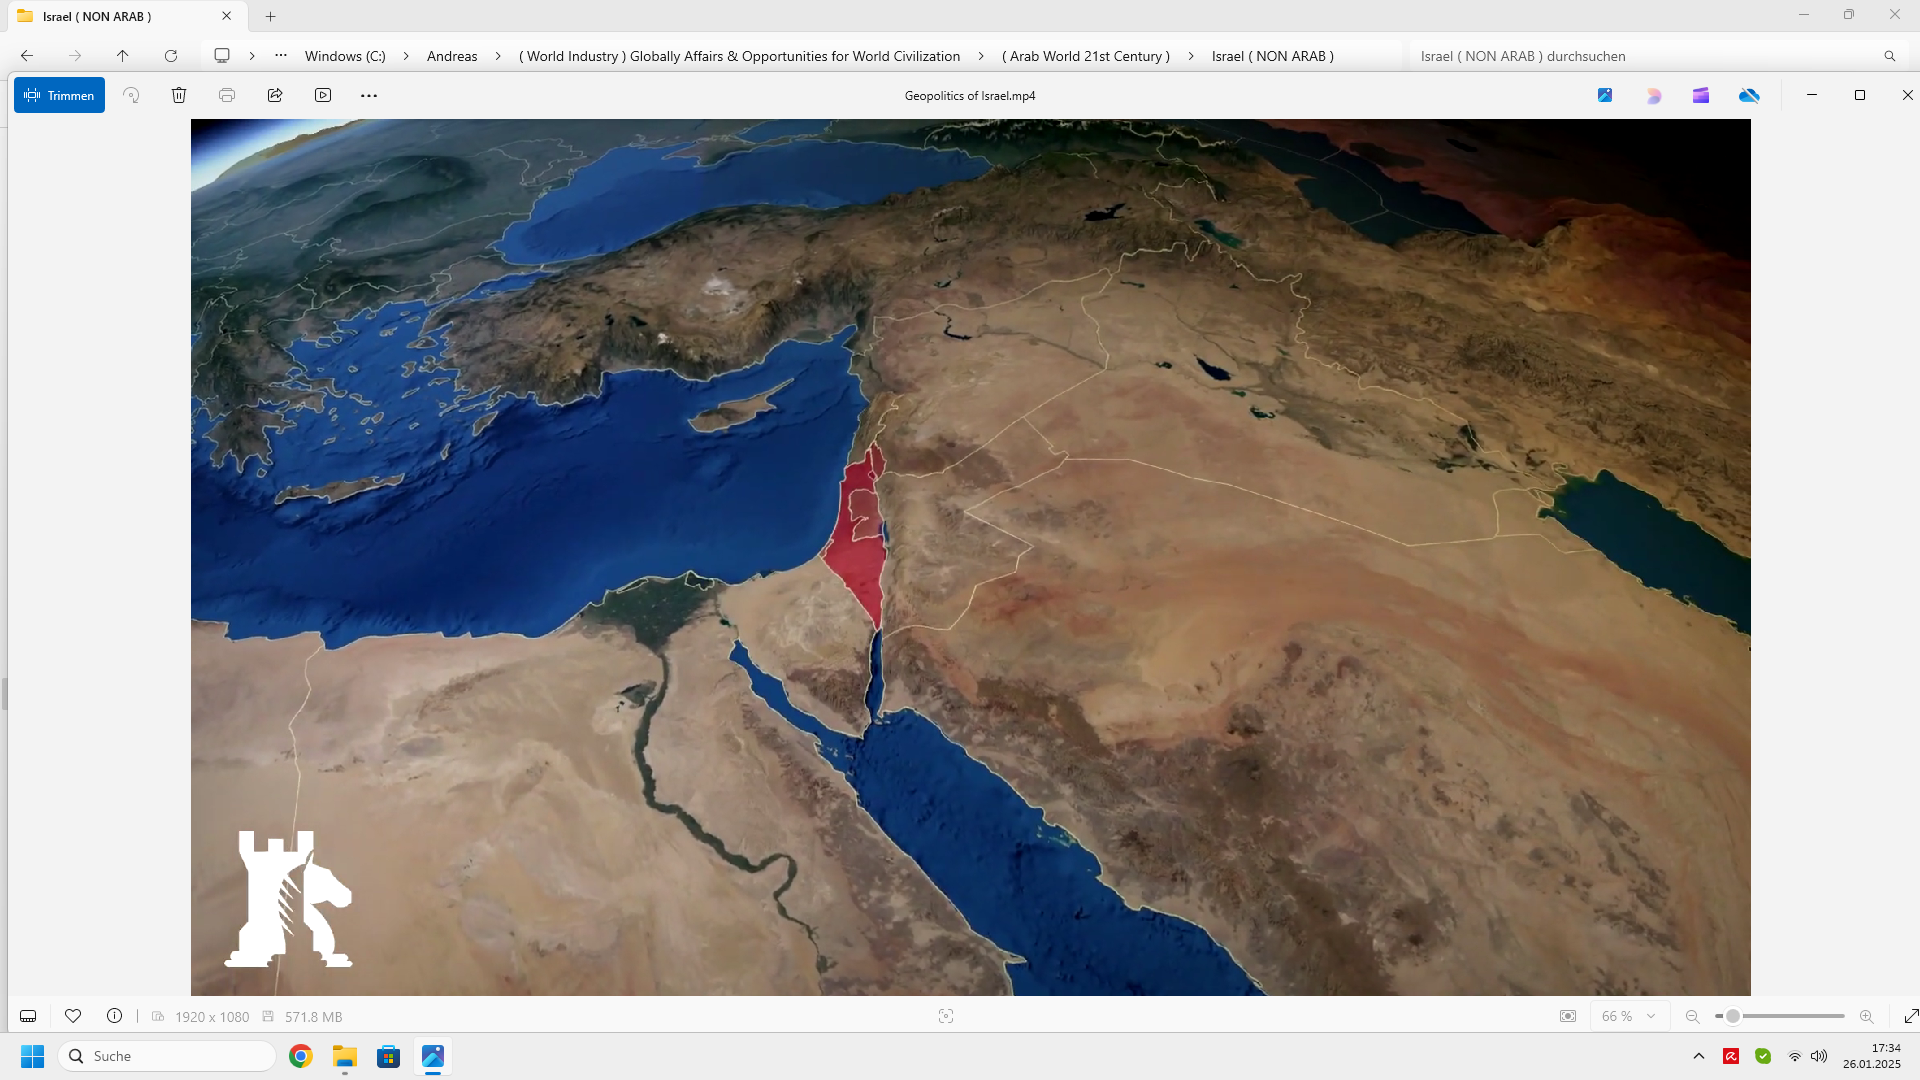This screenshot has height=1080, width=1920.
Task: Click the green shield tray icon
Action: click(1763, 1056)
